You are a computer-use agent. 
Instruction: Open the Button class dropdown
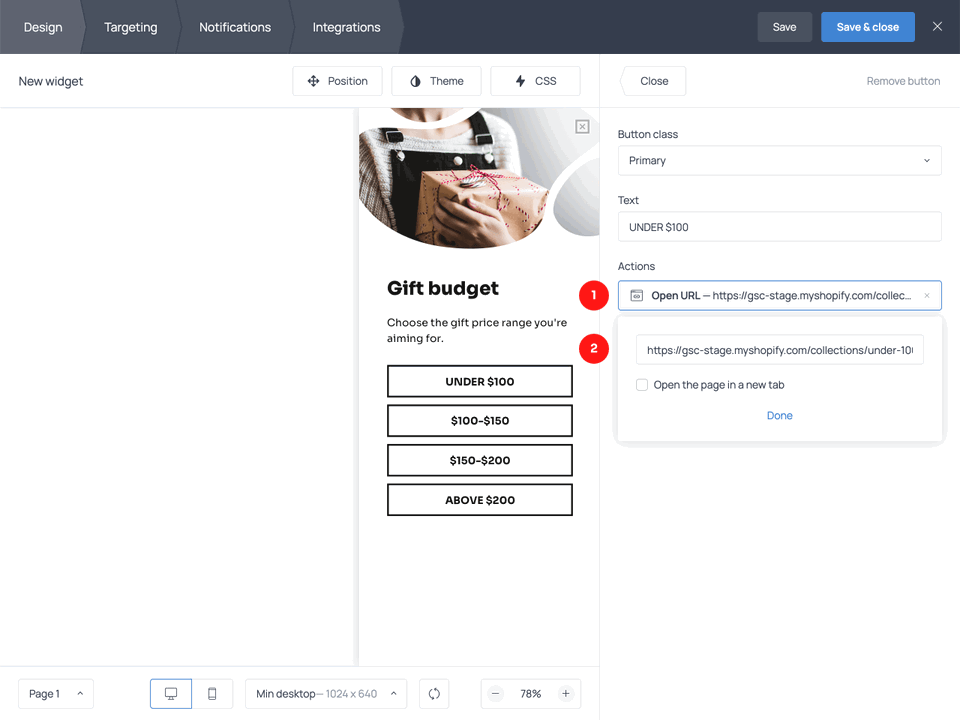pos(779,160)
